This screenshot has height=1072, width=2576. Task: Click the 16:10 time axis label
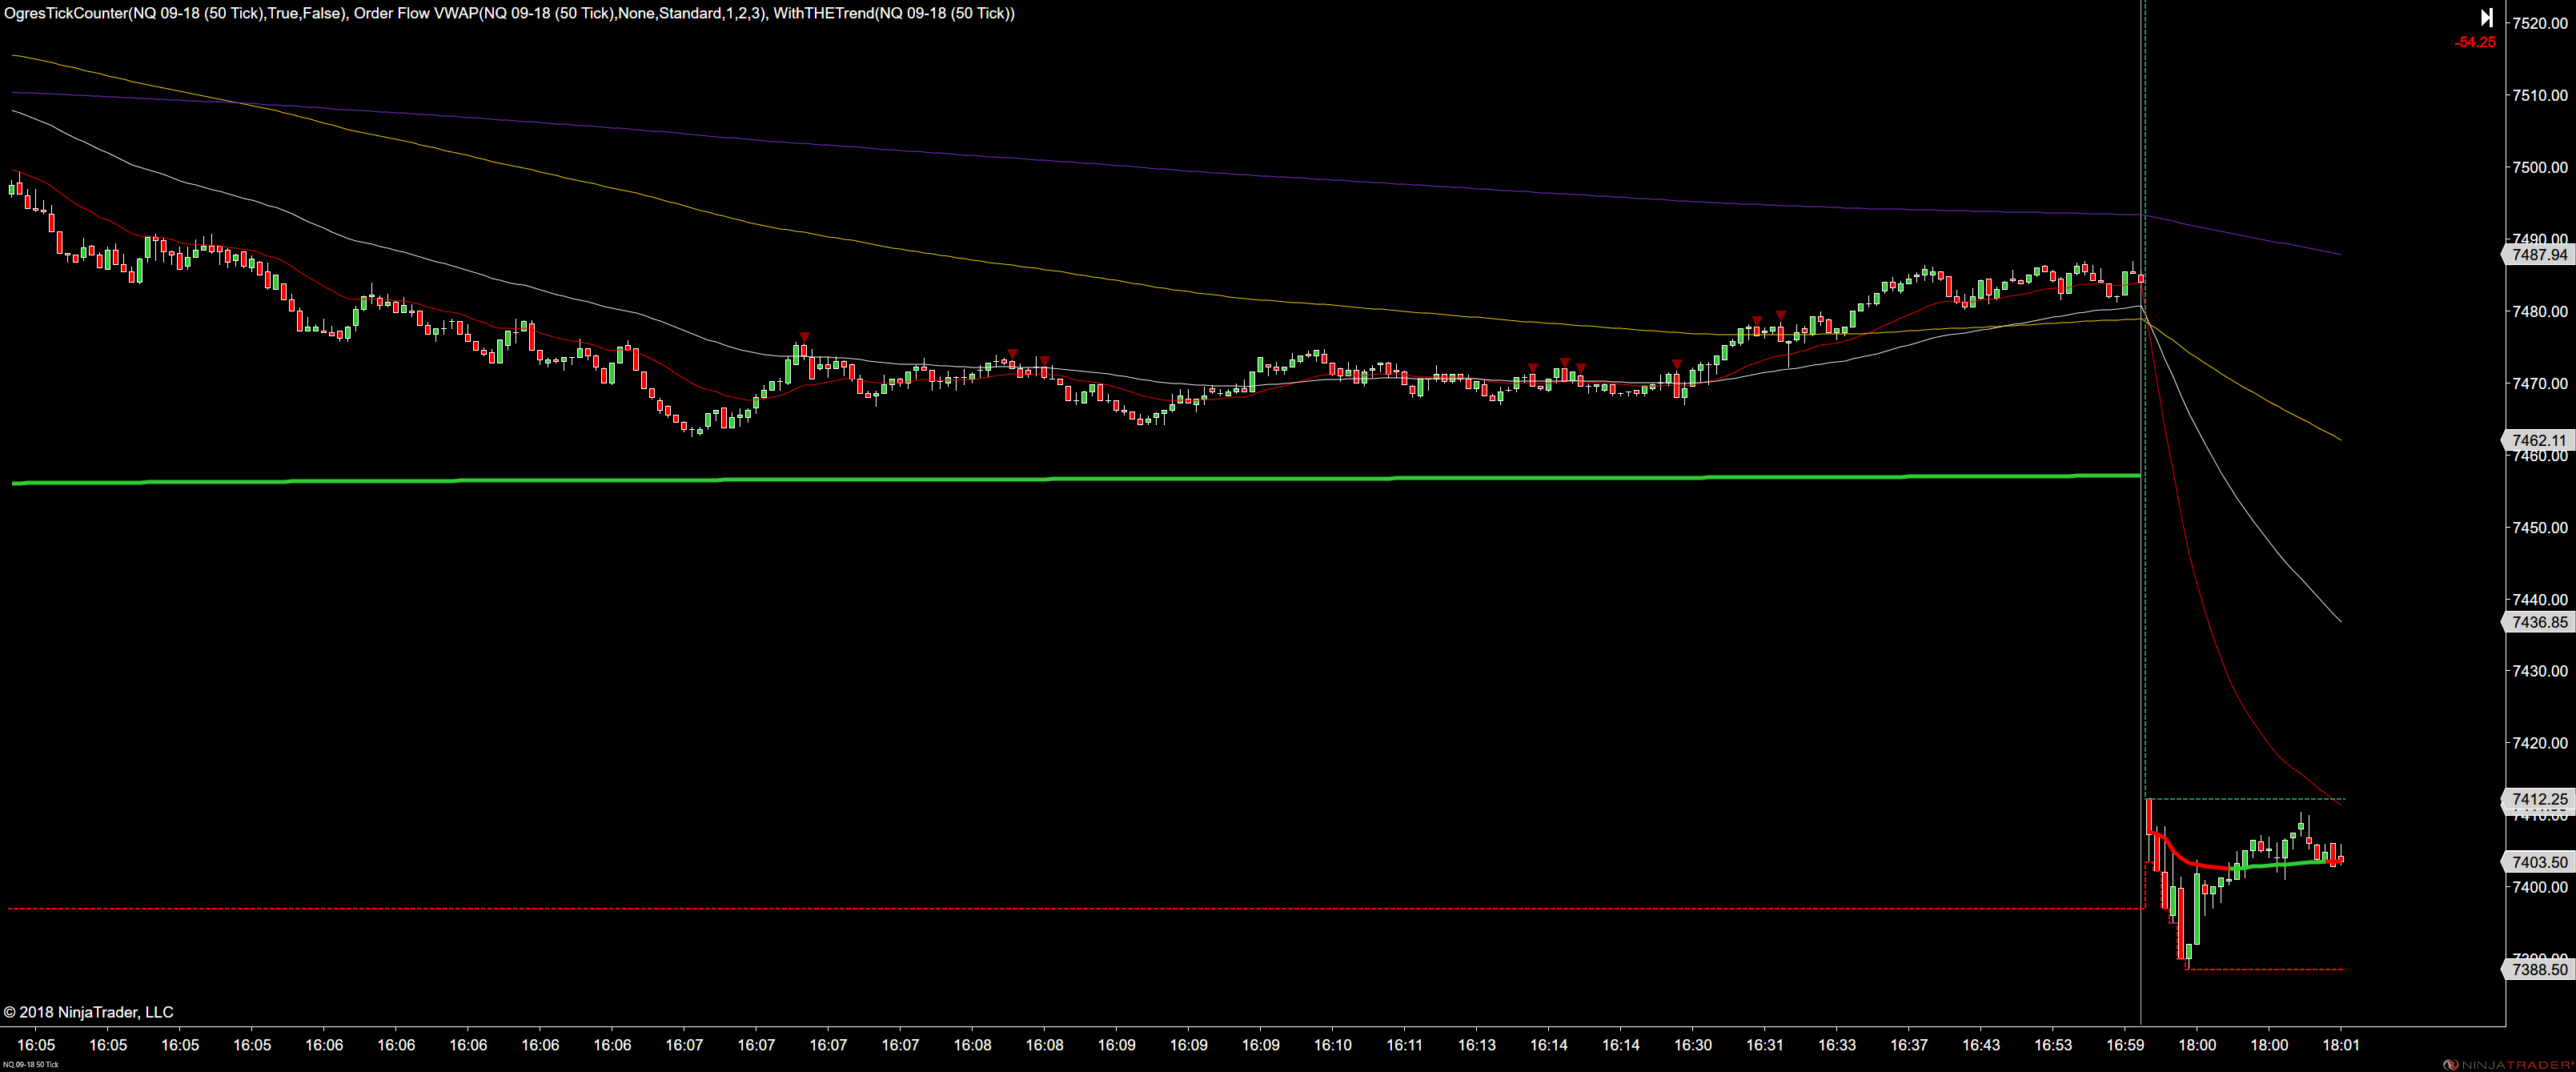[x=1332, y=1045]
